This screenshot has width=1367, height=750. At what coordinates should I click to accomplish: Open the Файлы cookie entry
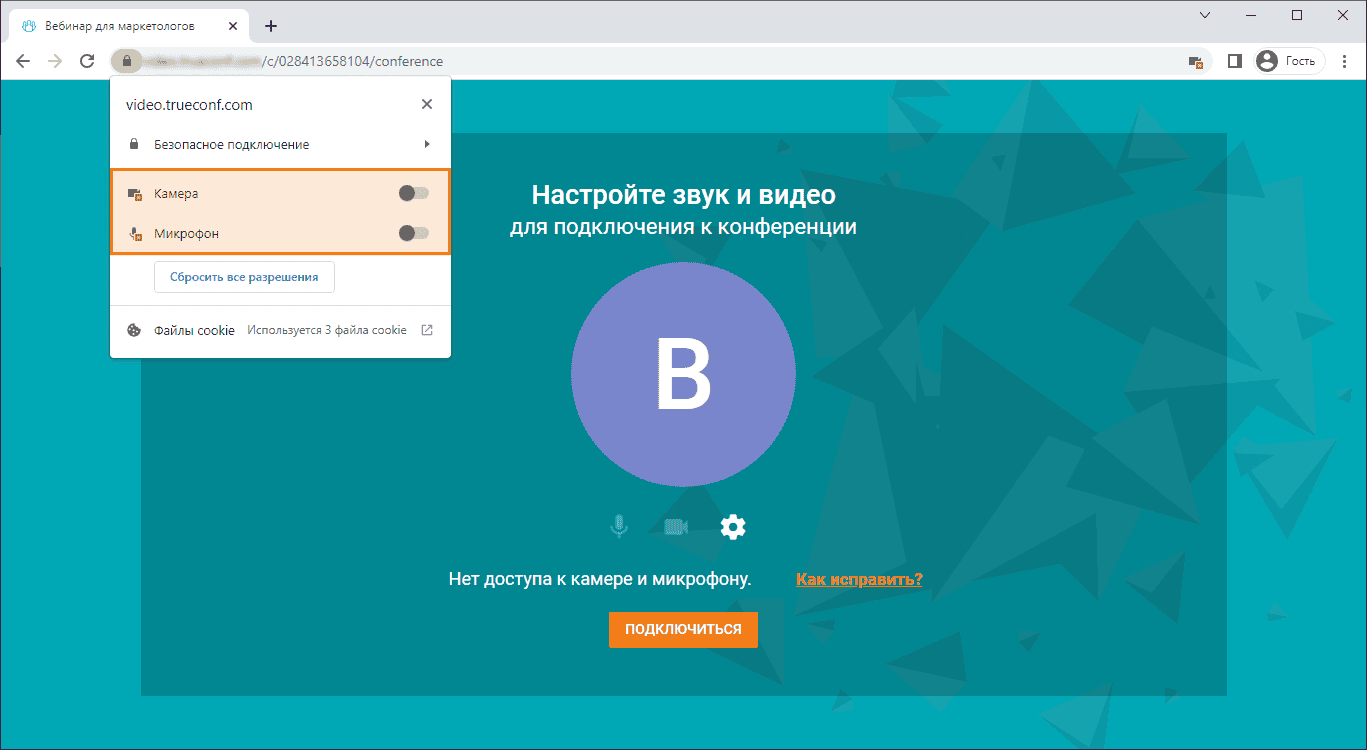(x=280, y=330)
